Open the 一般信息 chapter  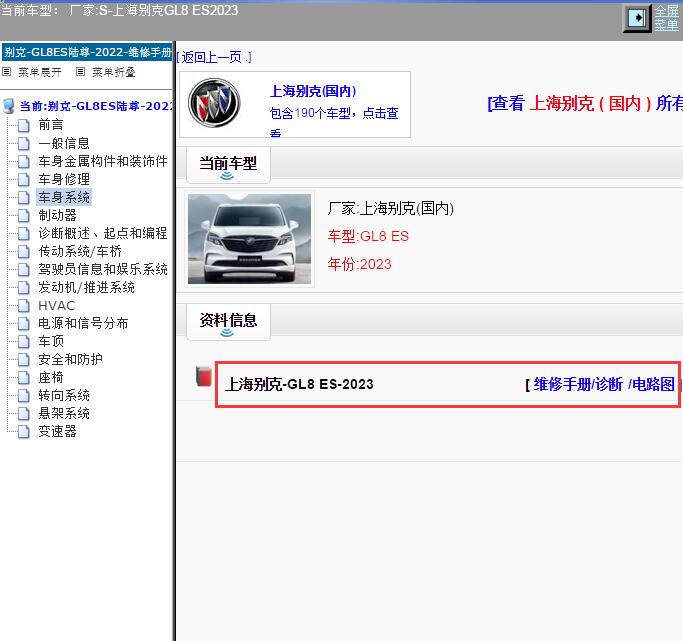[x=64, y=143]
